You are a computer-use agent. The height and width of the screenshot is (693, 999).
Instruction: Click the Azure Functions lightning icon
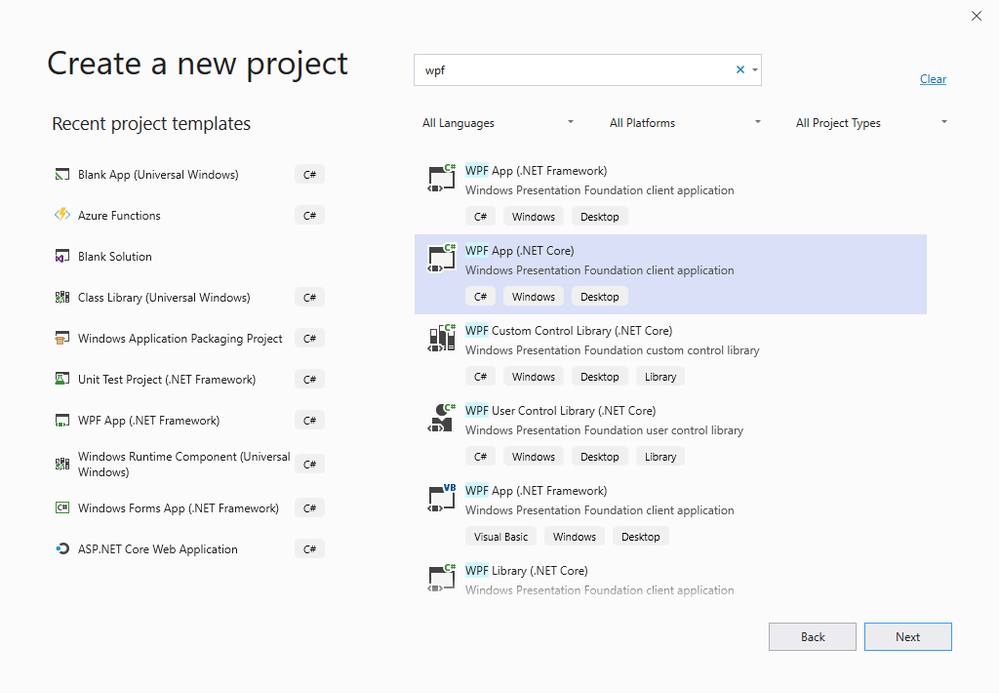pyautogui.click(x=62, y=215)
